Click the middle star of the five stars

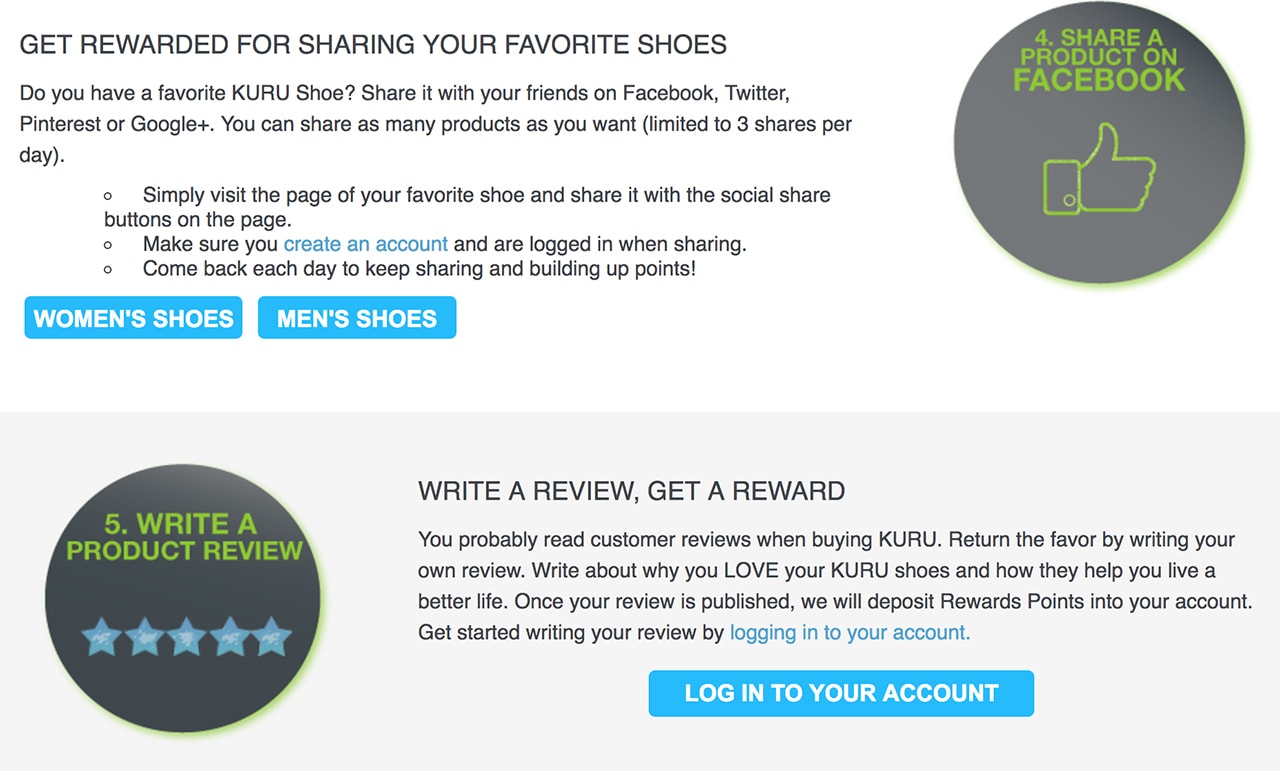pyautogui.click(x=186, y=637)
